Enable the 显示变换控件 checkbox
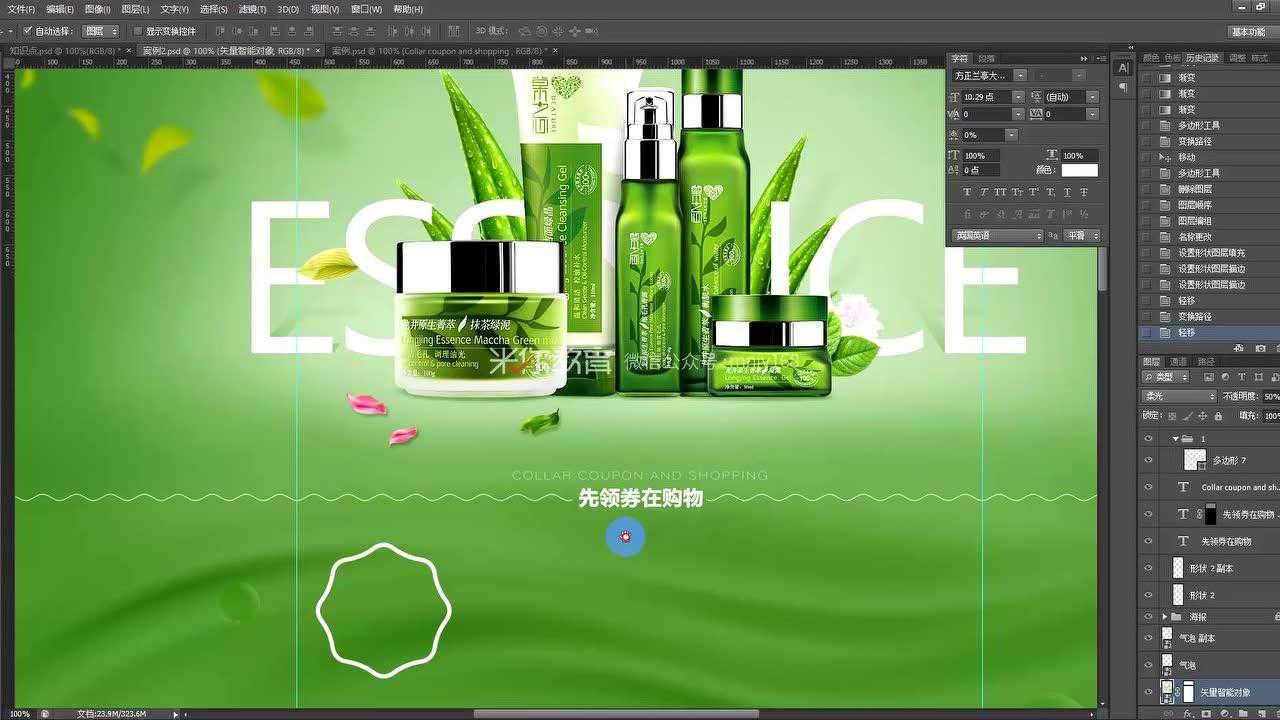The width and height of the screenshot is (1280, 720). tap(137, 31)
